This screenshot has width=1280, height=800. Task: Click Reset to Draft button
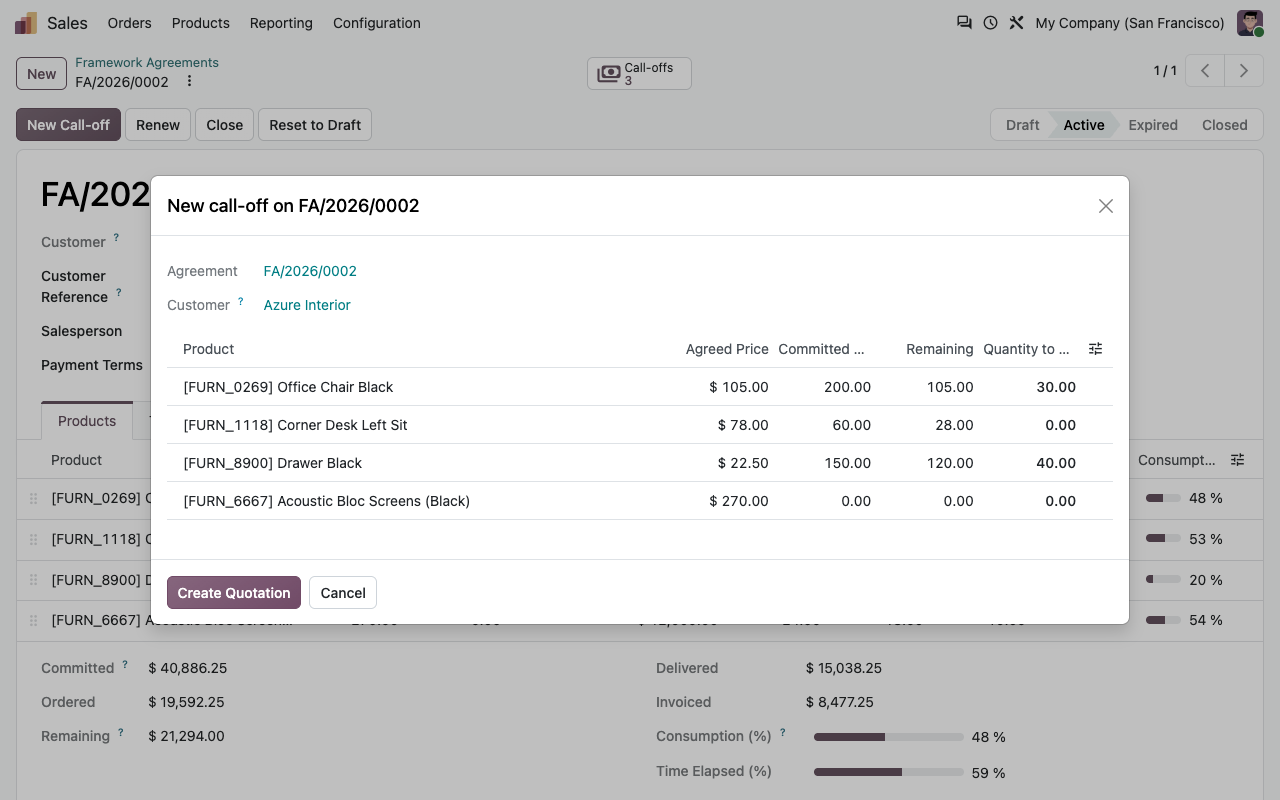coord(315,125)
